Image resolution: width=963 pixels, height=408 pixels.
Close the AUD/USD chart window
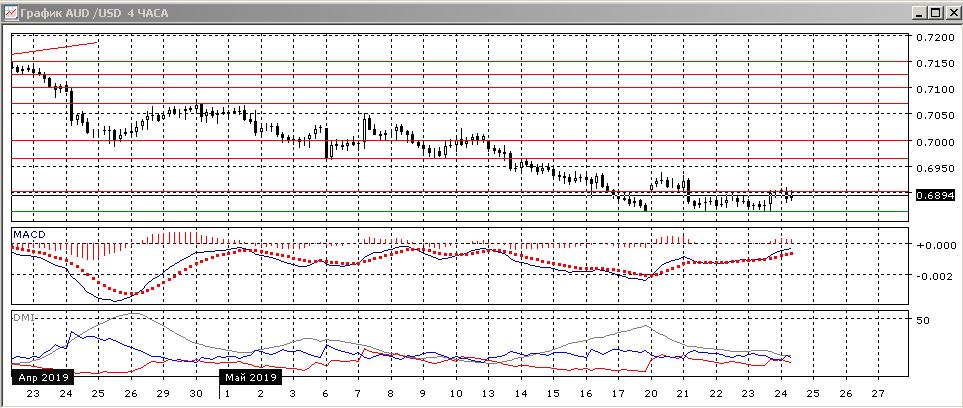[951, 13]
